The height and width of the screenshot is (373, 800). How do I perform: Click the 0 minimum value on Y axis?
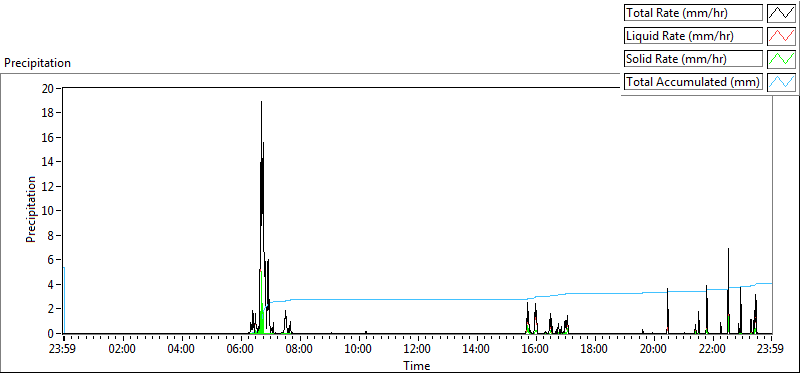point(51,333)
